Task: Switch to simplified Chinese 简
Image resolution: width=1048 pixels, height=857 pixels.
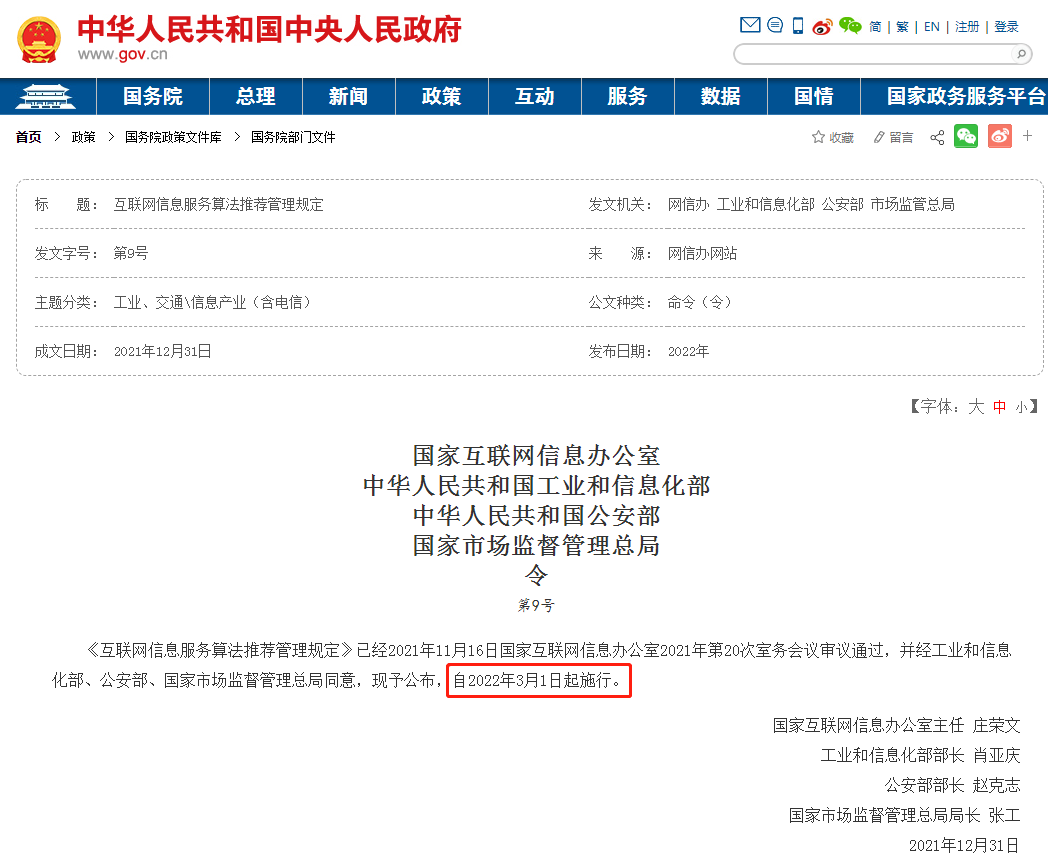Action: [875, 27]
